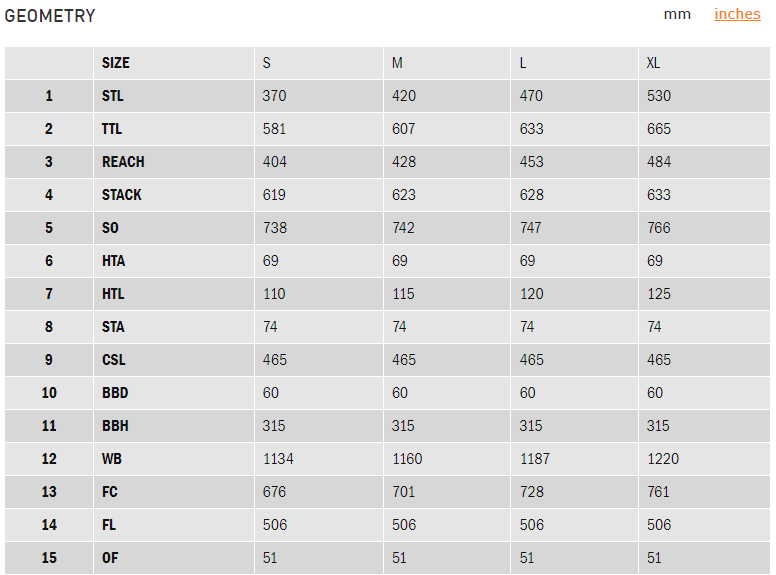The width and height of the screenshot is (776, 575).
Task: Select the WB row label
Action: click(111, 459)
